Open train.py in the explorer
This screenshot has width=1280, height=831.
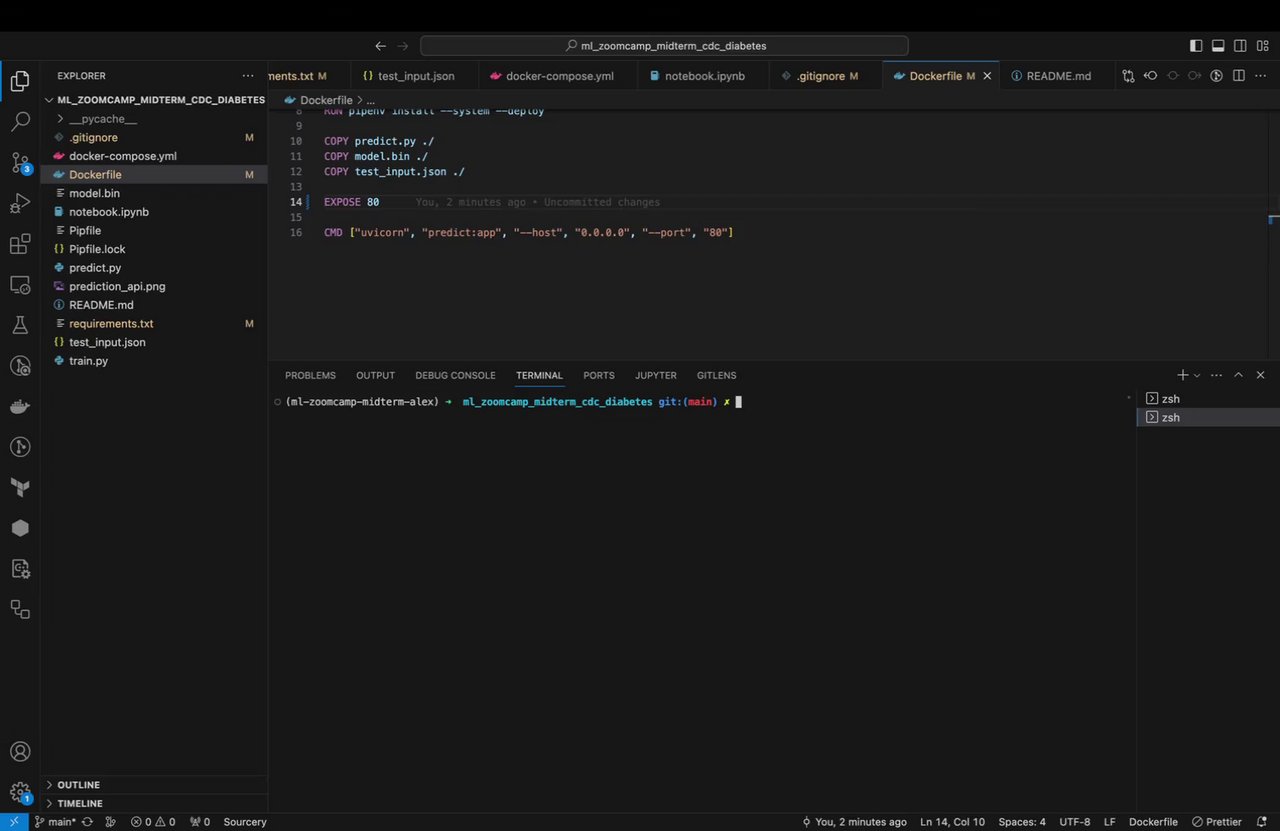click(154, 361)
